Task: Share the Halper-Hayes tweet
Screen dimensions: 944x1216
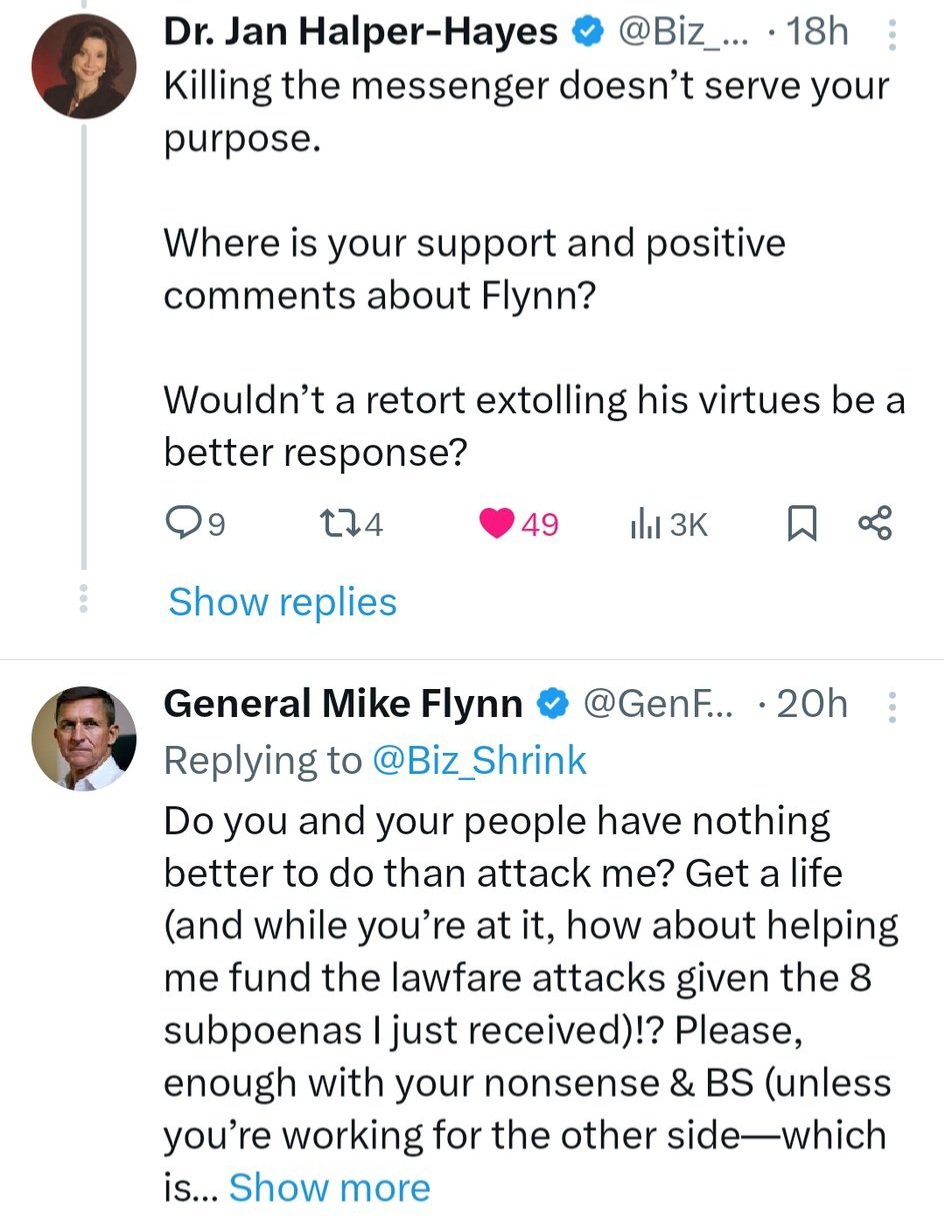Action: tap(874, 523)
